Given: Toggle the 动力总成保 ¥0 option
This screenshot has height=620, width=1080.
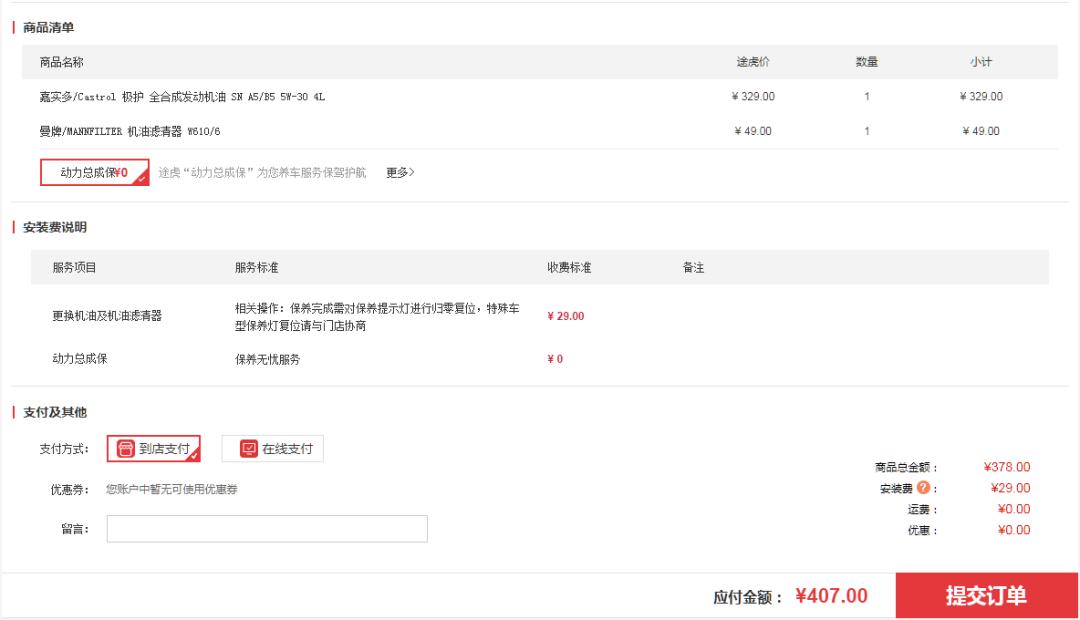Looking at the screenshot, I should (x=95, y=172).
